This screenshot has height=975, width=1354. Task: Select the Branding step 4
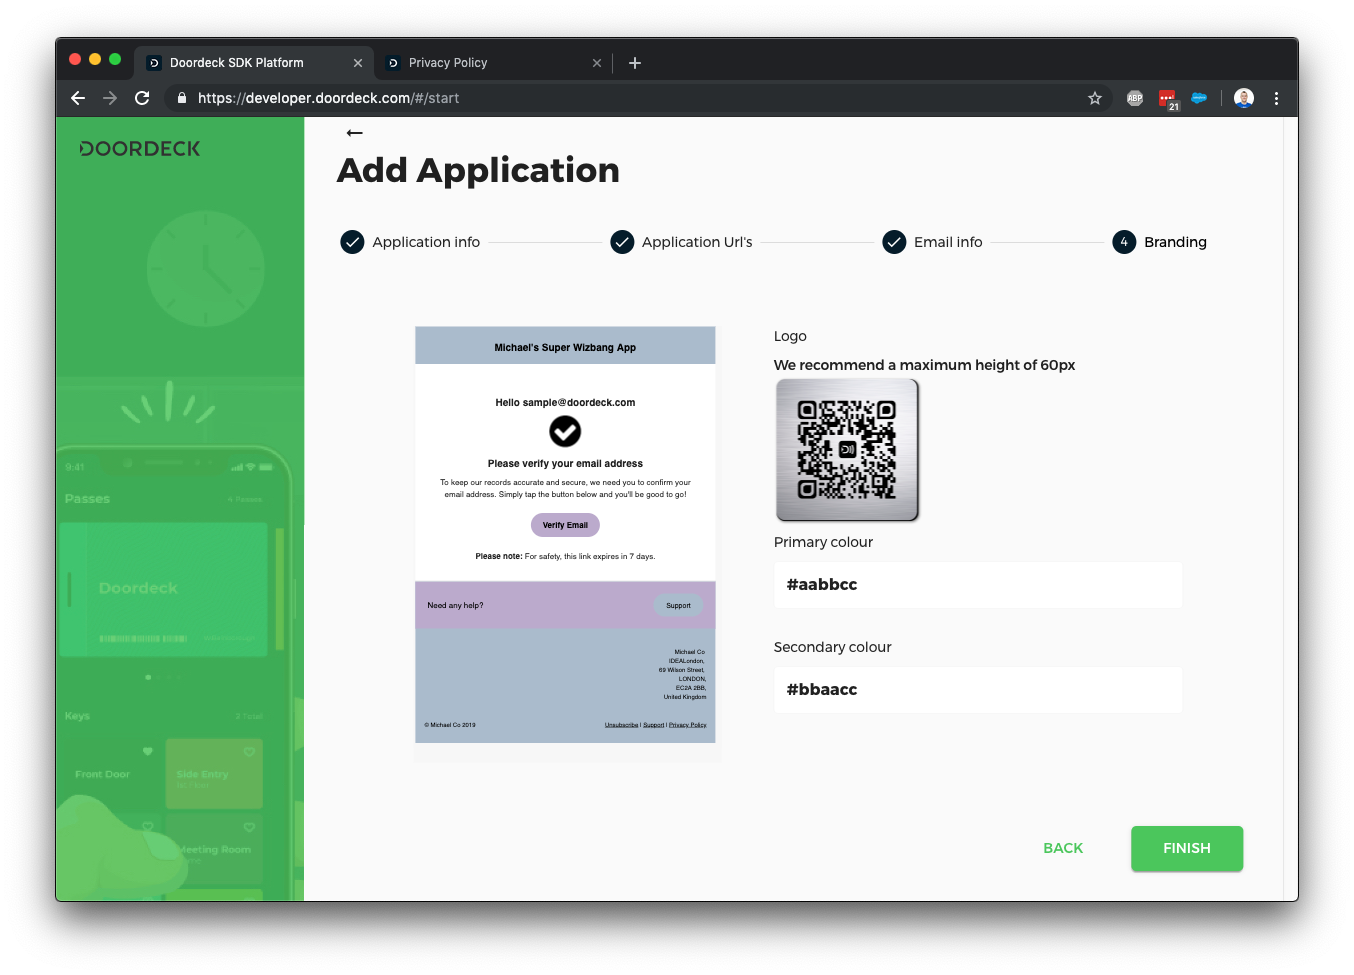(1159, 242)
